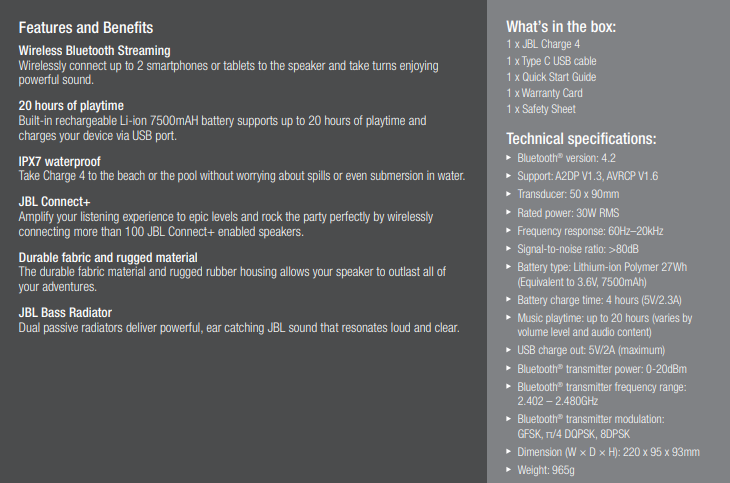Select the 'Wireless Bluetooth Streaming' heading

coord(95,50)
